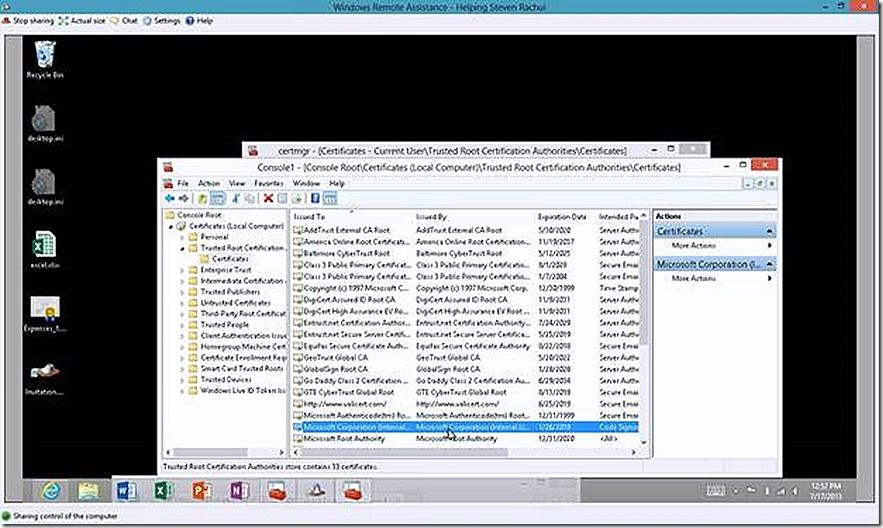Toggle the Show/Hide Action Pane toolbar icon
The width and height of the screenshot is (883, 528).
330,198
